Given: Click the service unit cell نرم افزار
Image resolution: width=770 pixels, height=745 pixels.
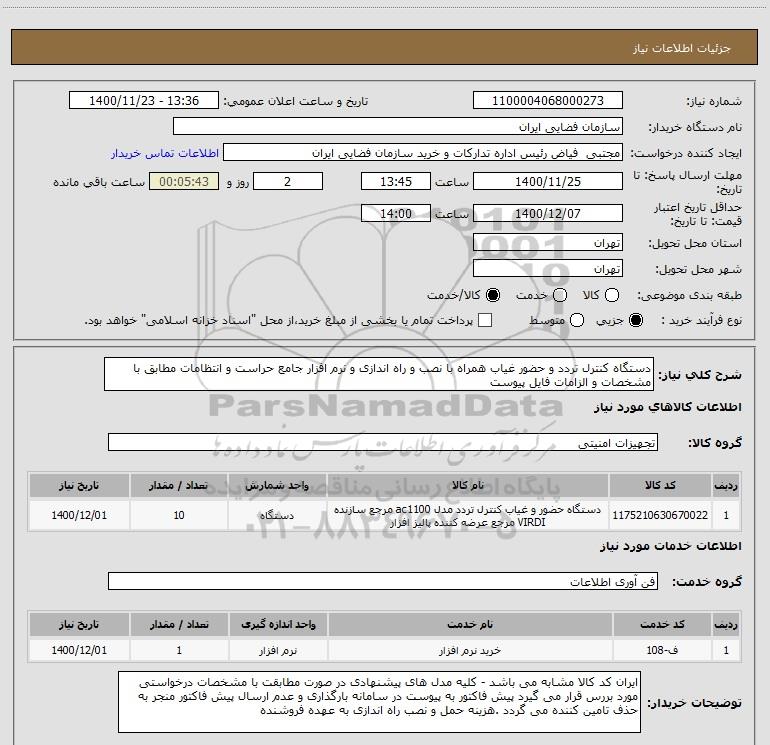Looking at the screenshot, I should (x=278, y=650).
